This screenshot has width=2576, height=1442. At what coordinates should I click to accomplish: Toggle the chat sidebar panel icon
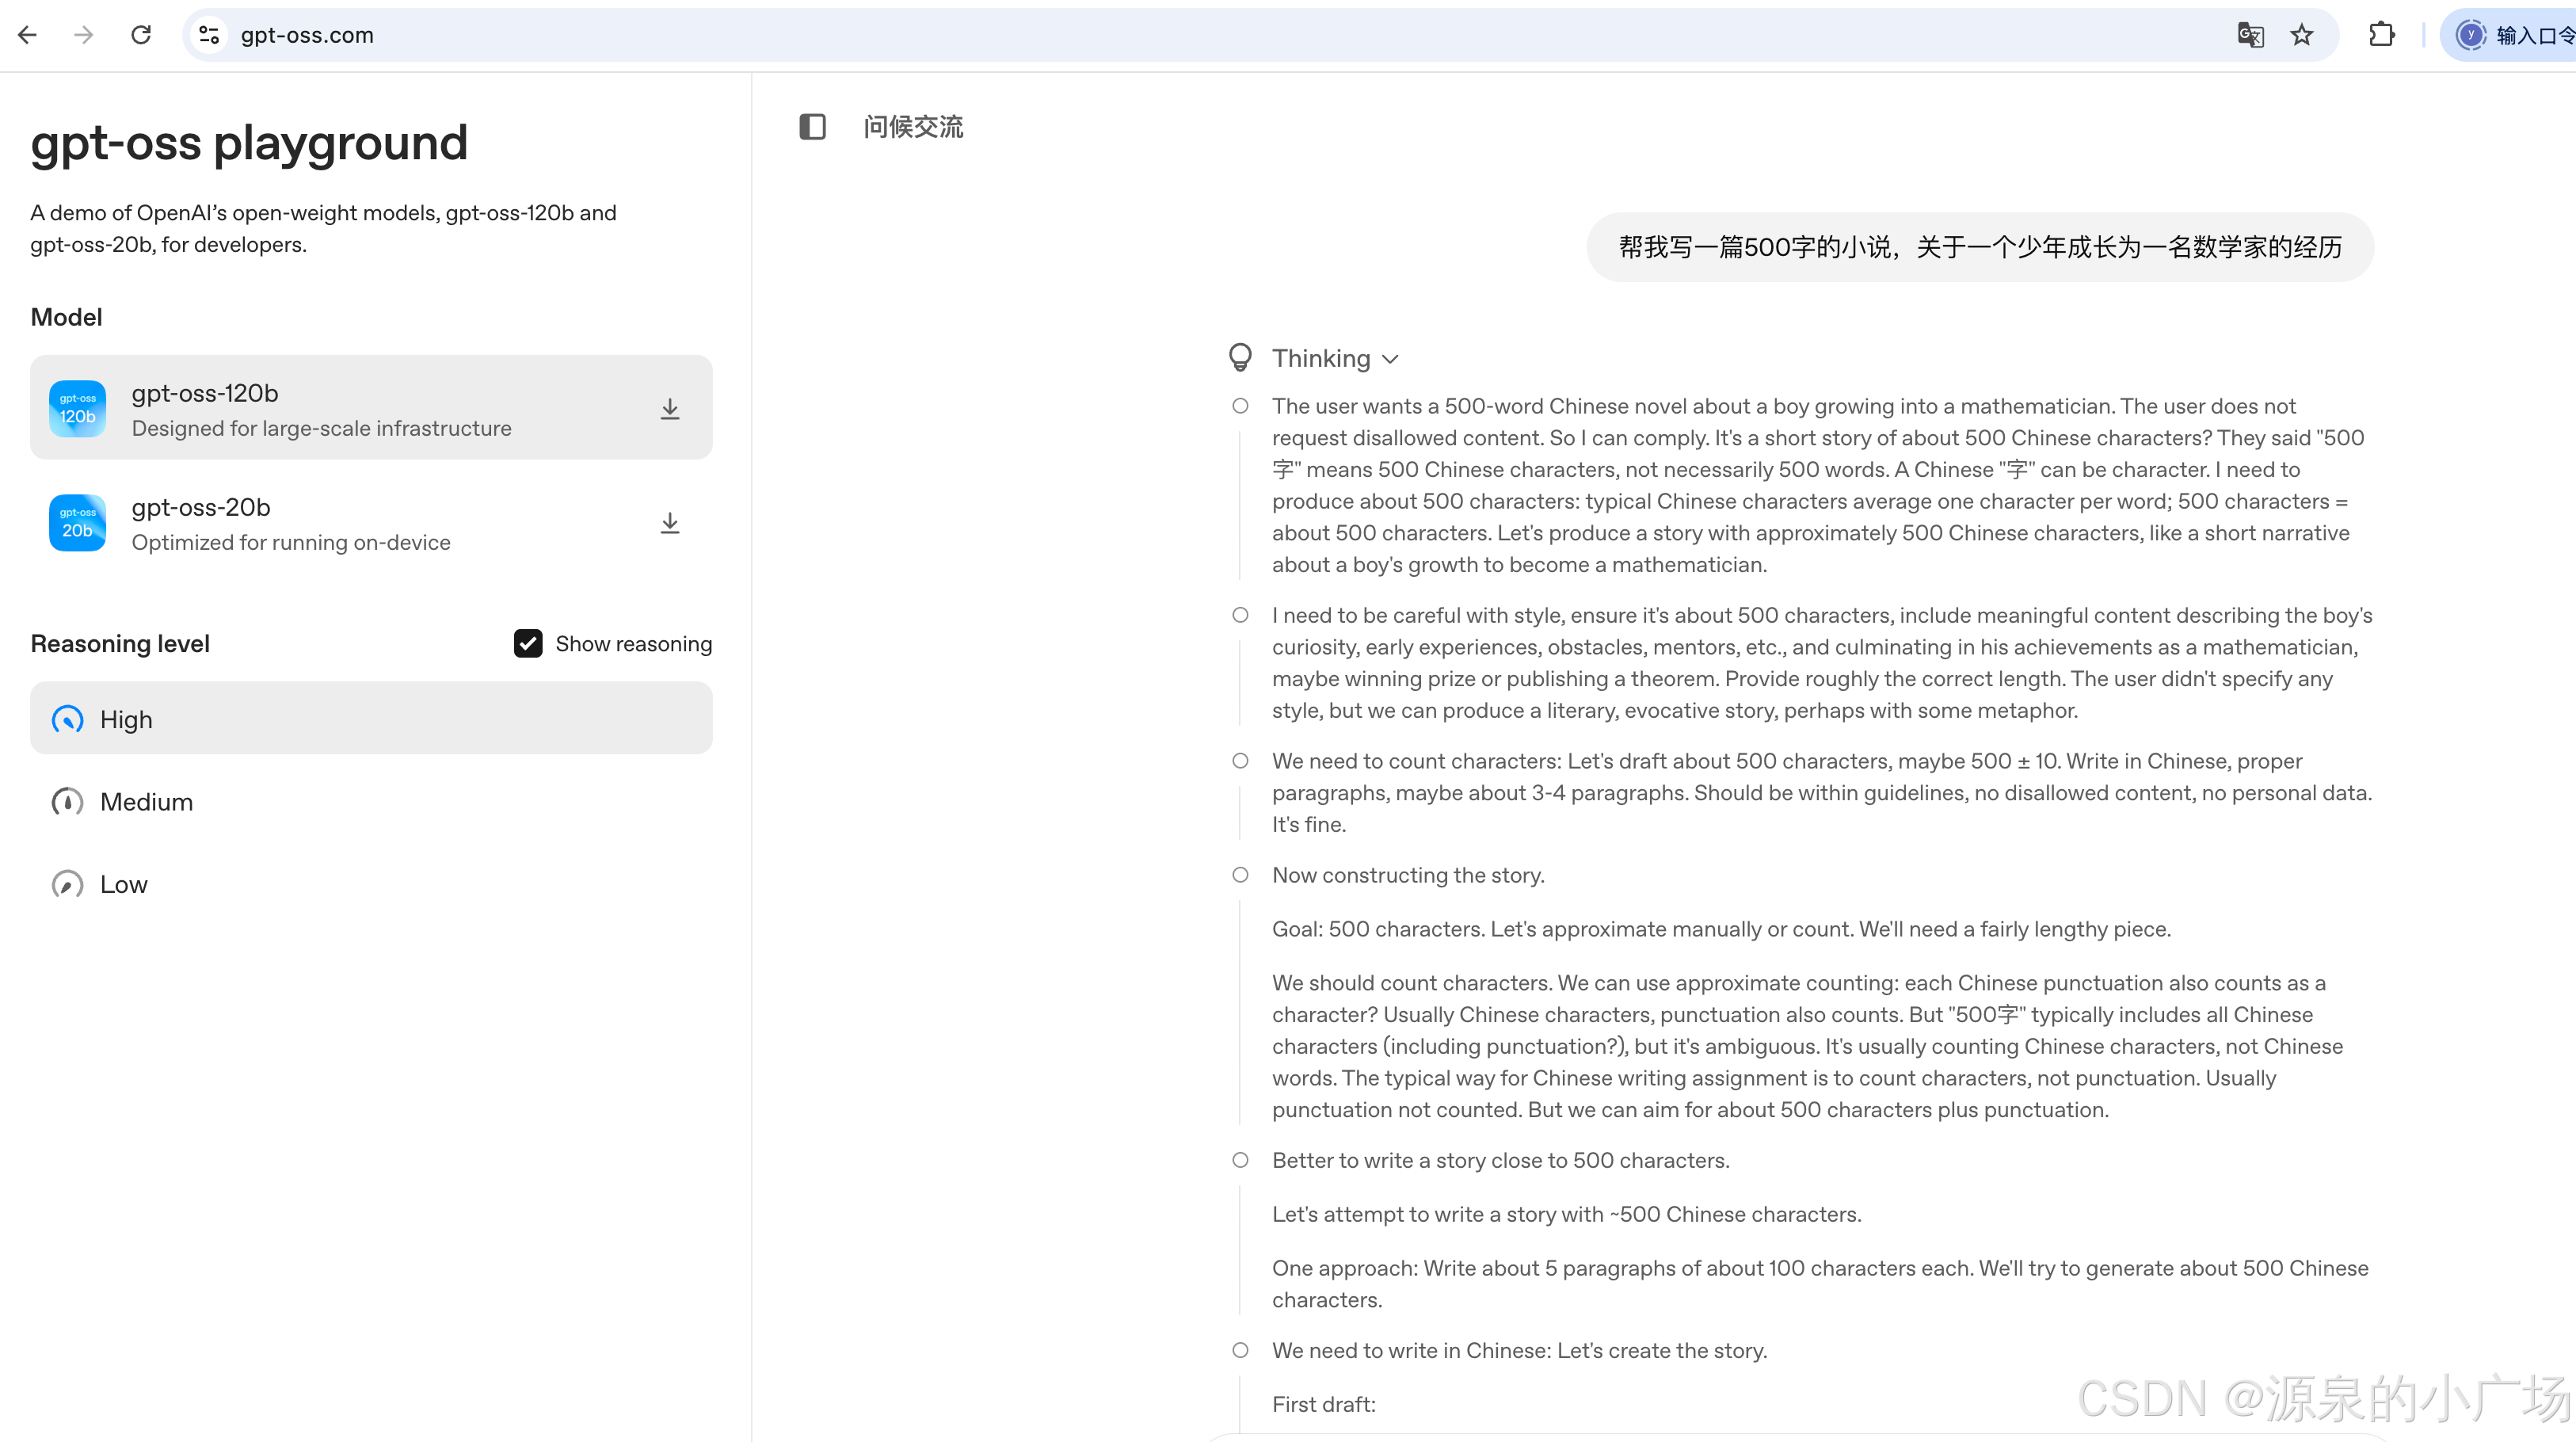(812, 127)
